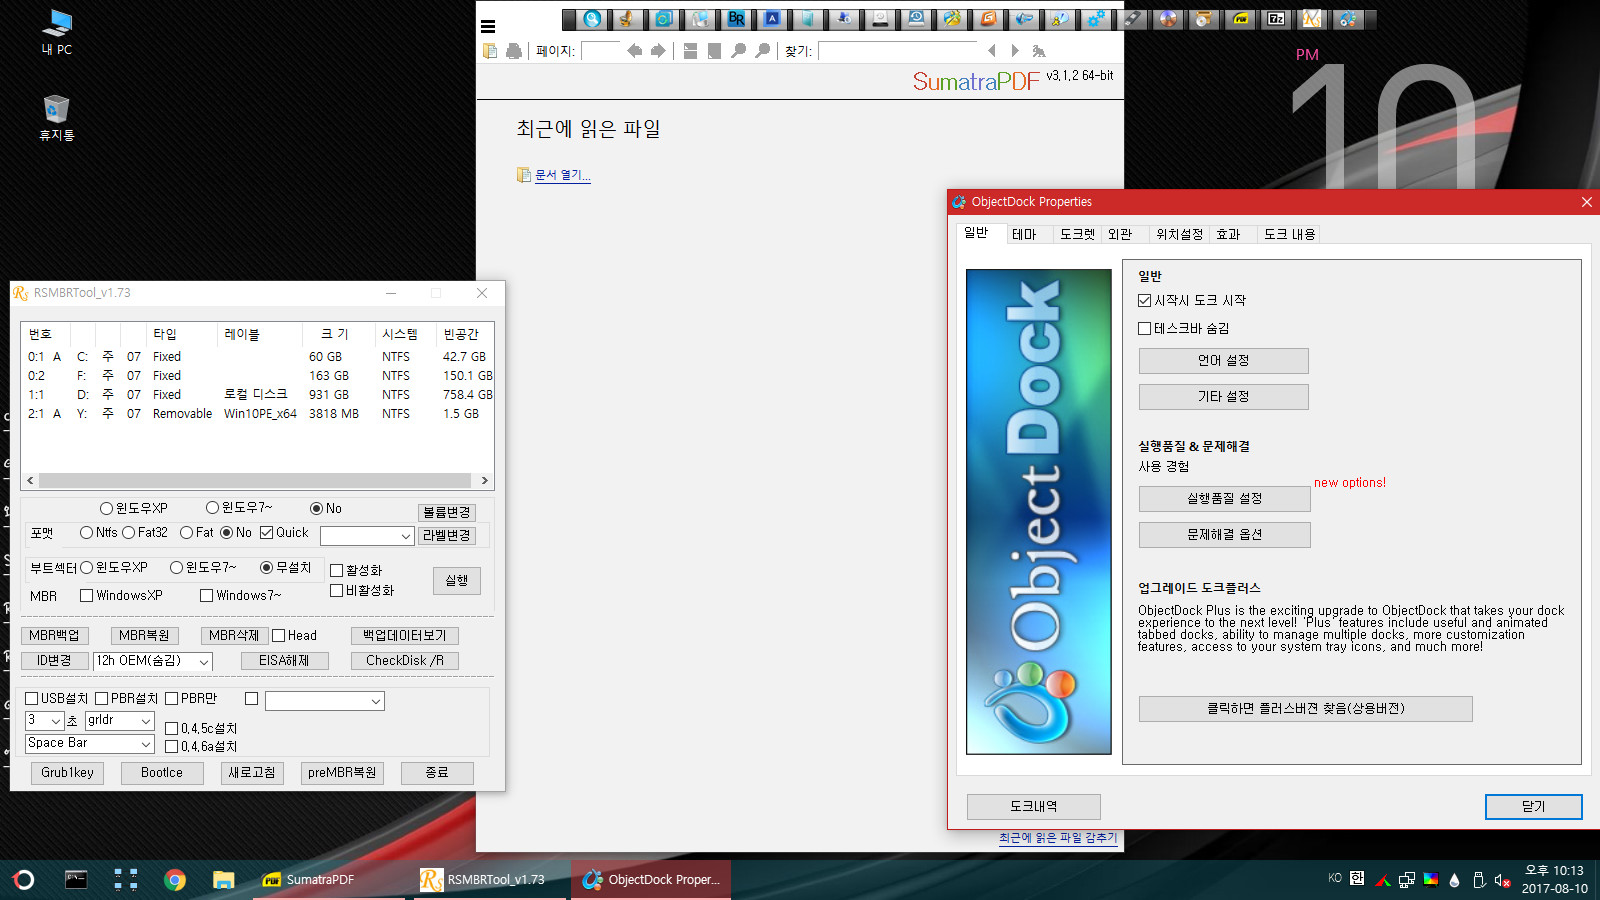Click the 페이지 number input field

601,51
